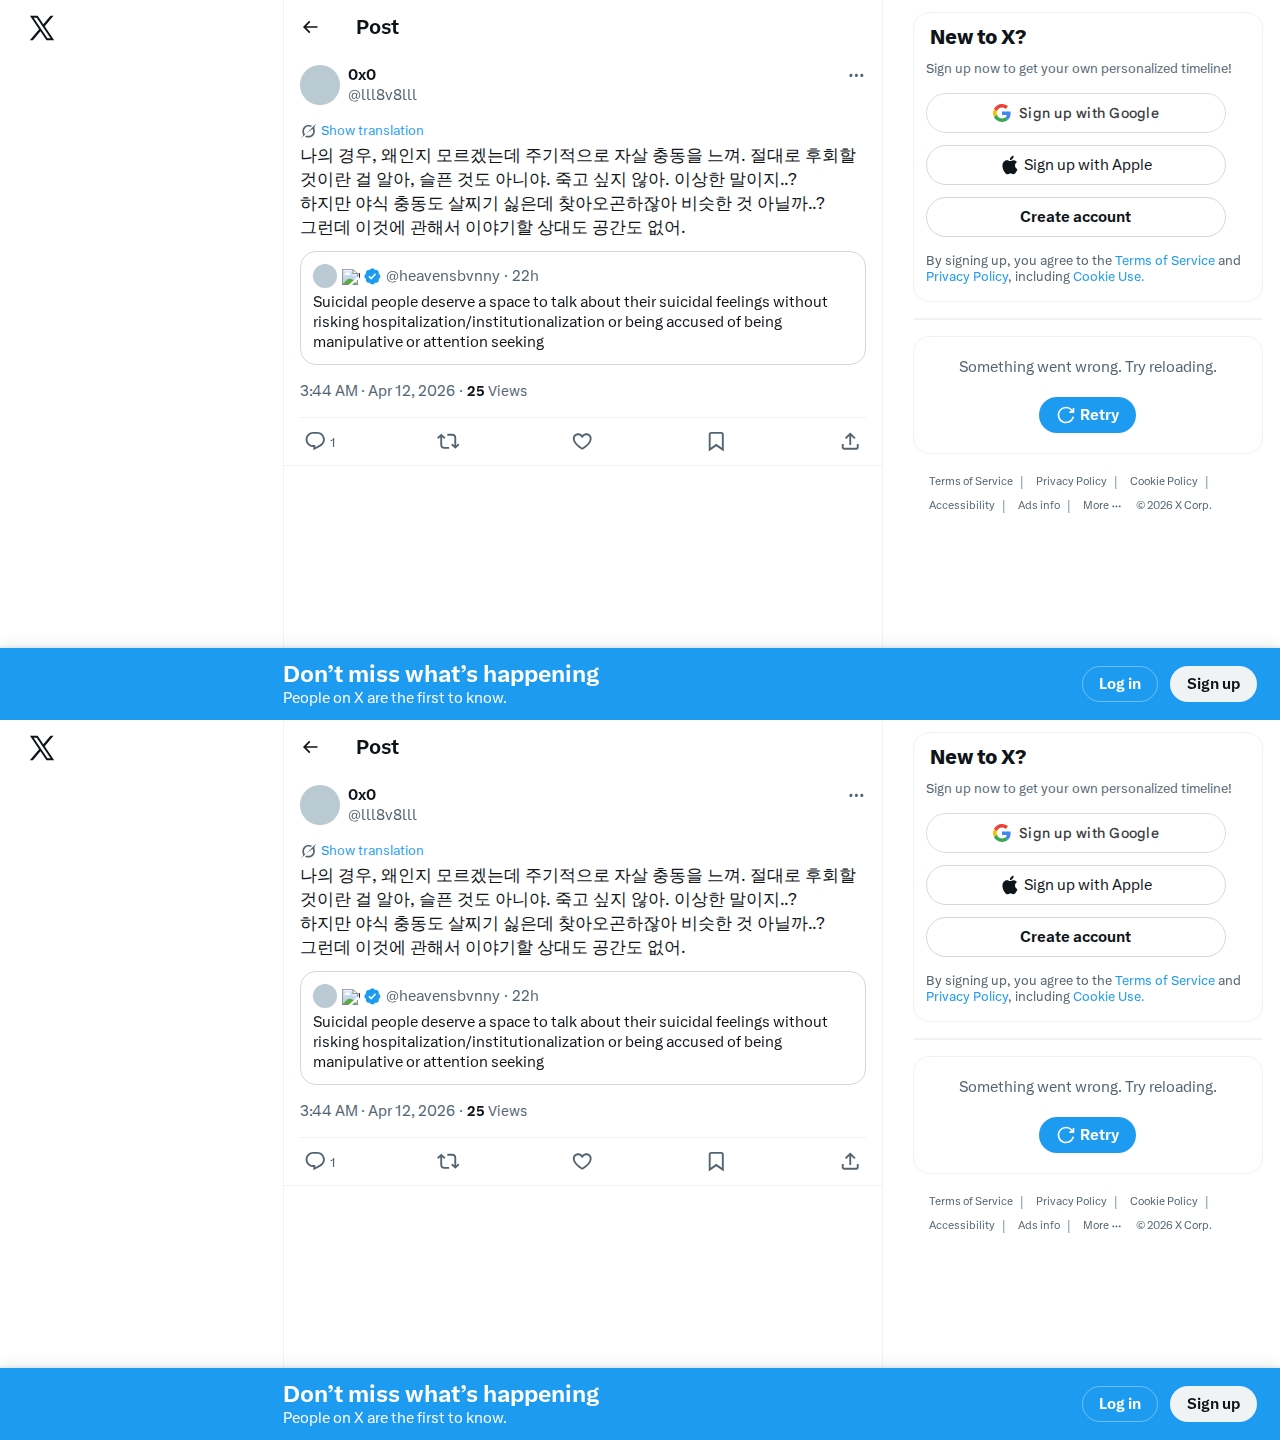
Task: Click the reply icon on the upper post
Action: (315, 441)
